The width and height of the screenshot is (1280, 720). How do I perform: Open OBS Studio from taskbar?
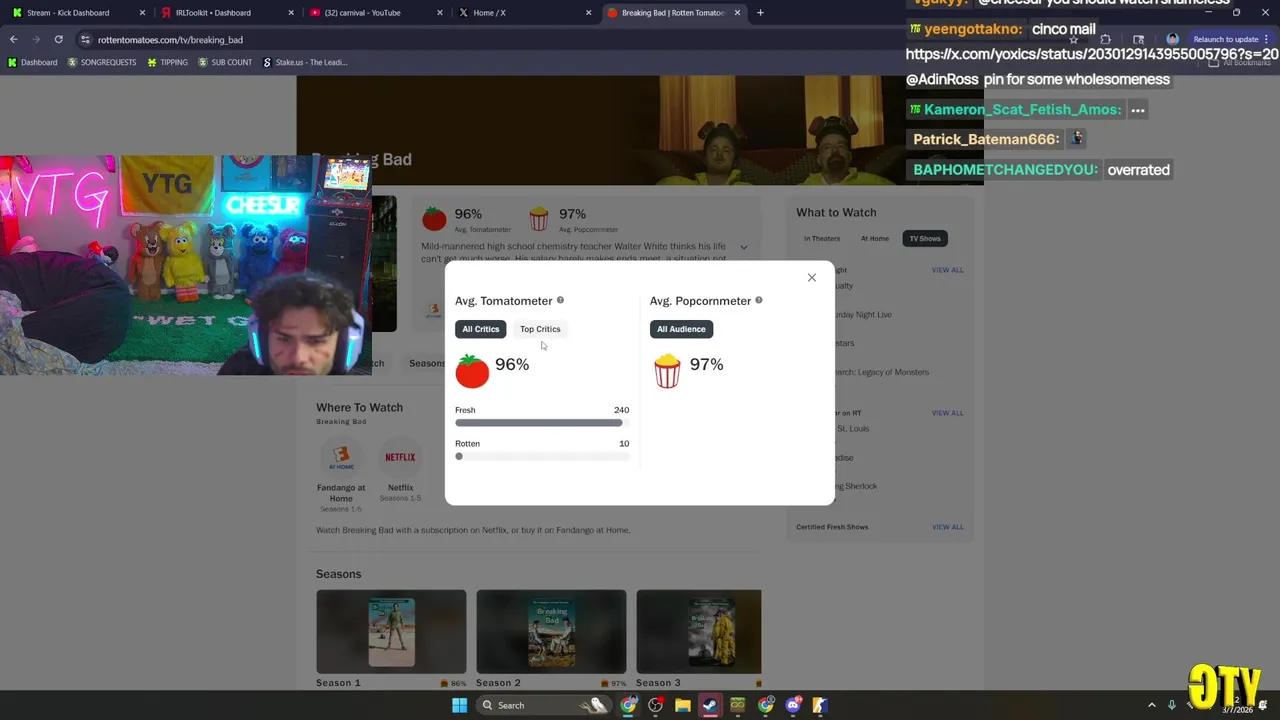tap(655, 705)
